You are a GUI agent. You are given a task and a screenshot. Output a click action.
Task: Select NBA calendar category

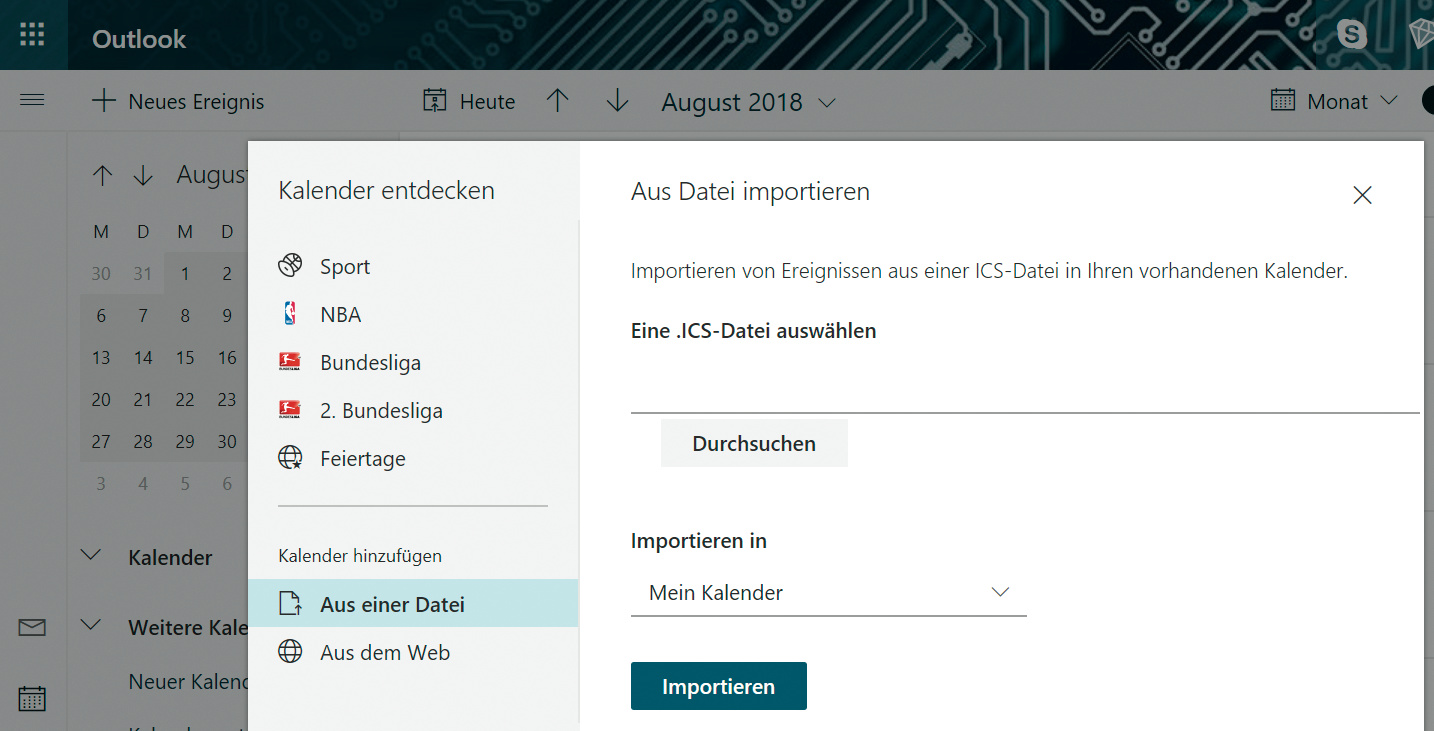click(340, 315)
